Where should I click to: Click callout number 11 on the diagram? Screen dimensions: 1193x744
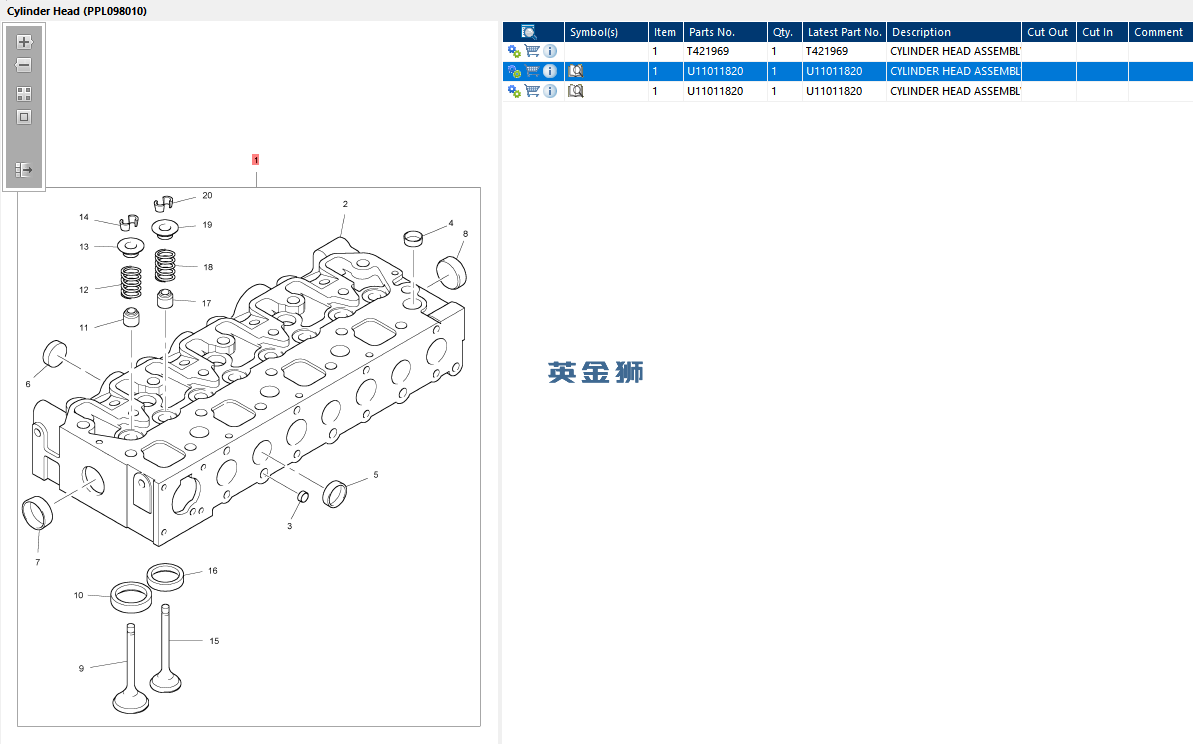[x=84, y=328]
